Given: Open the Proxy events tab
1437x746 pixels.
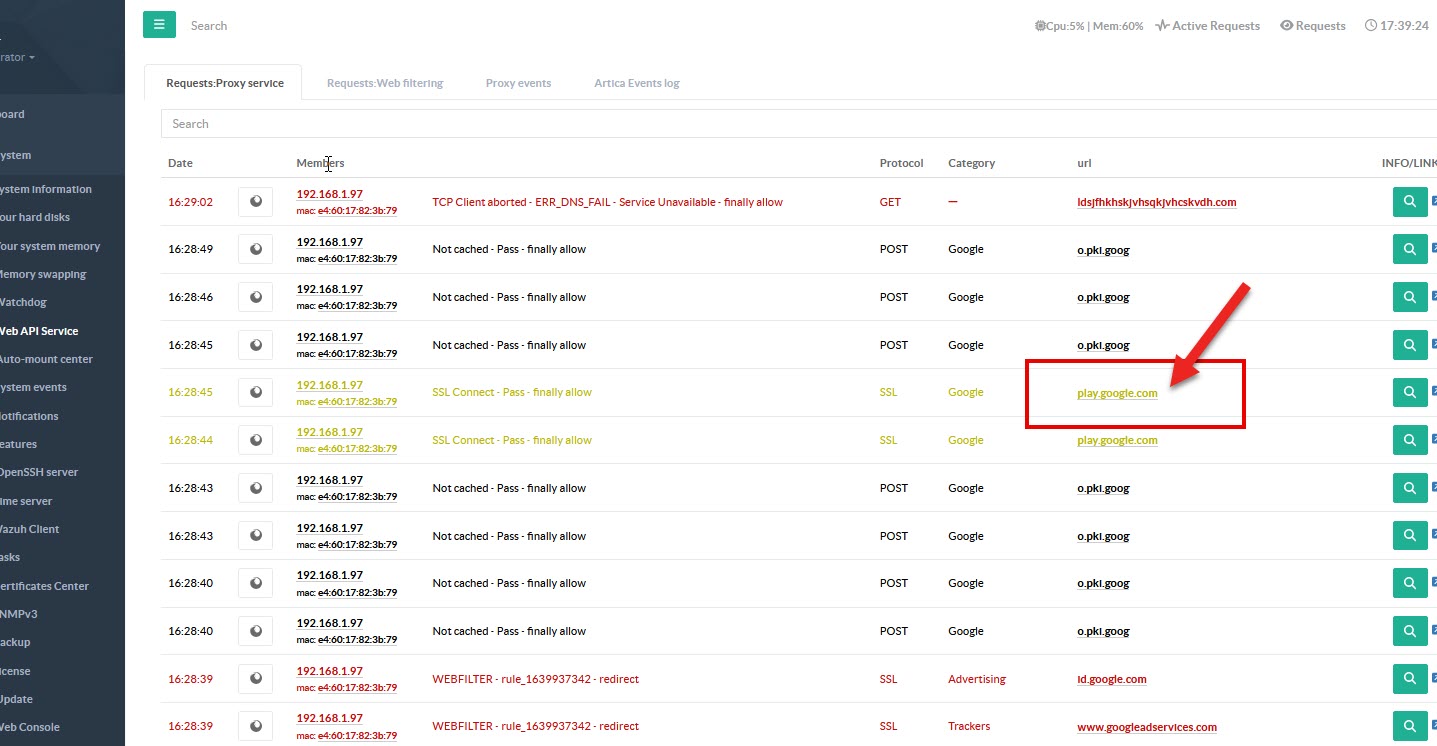Looking at the screenshot, I should pyautogui.click(x=518, y=83).
